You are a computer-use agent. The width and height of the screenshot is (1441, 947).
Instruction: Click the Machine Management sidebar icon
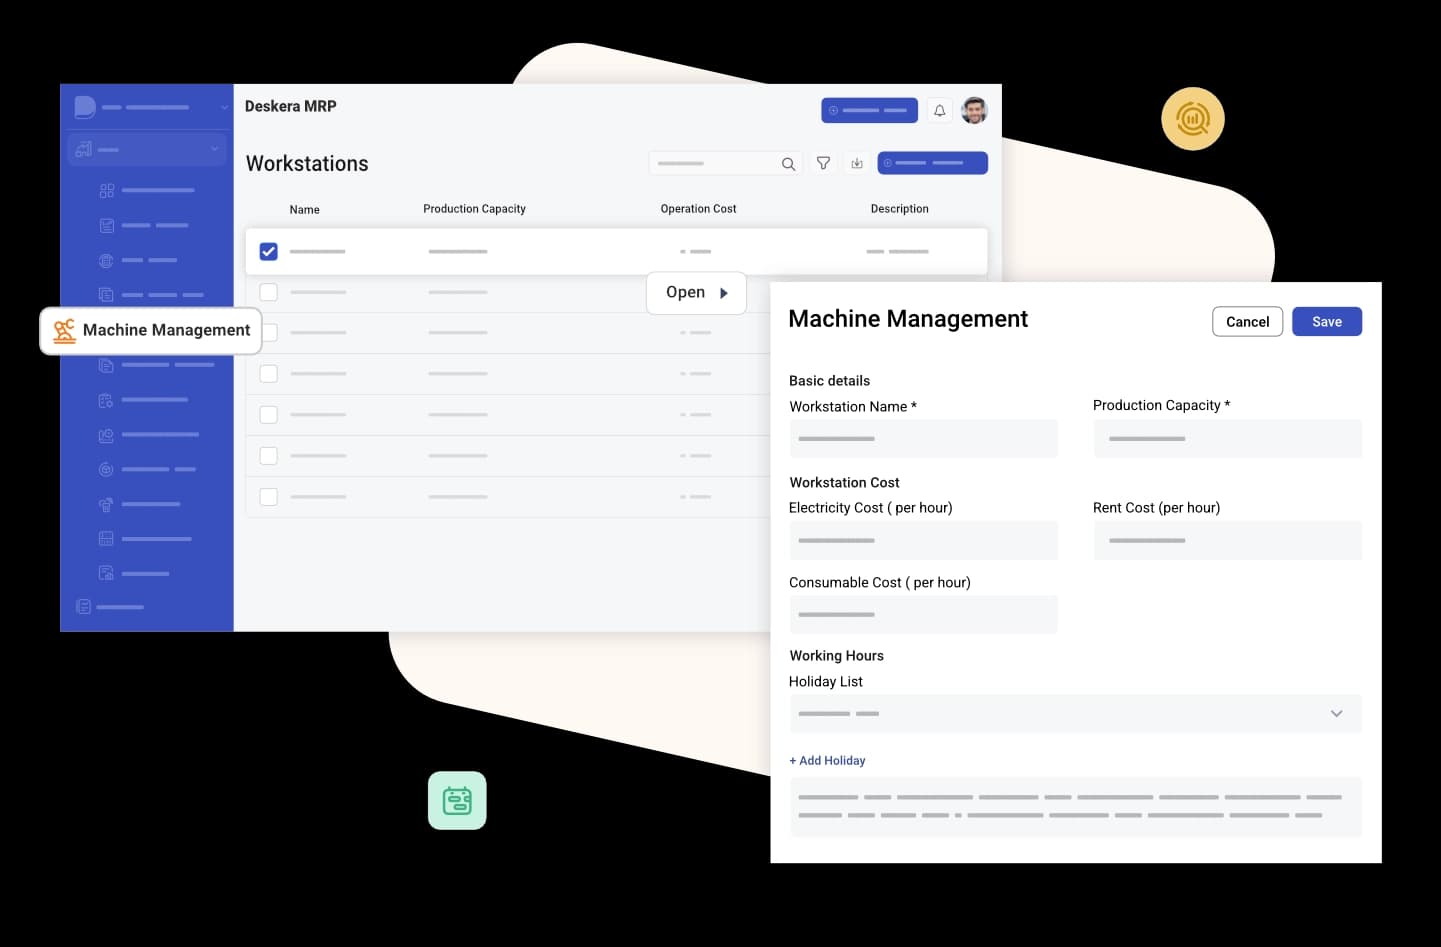[65, 330]
